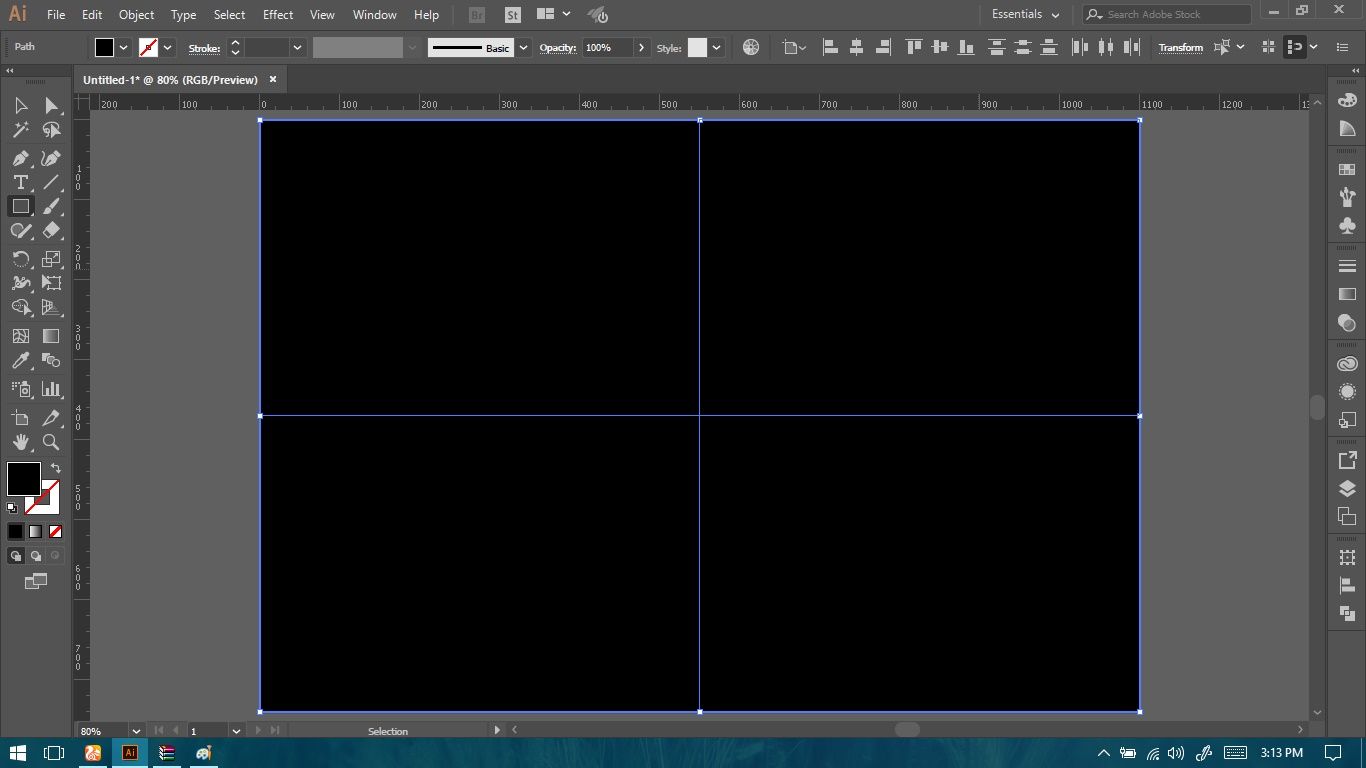Select the Line Segment tool

pyautogui.click(x=51, y=182)
